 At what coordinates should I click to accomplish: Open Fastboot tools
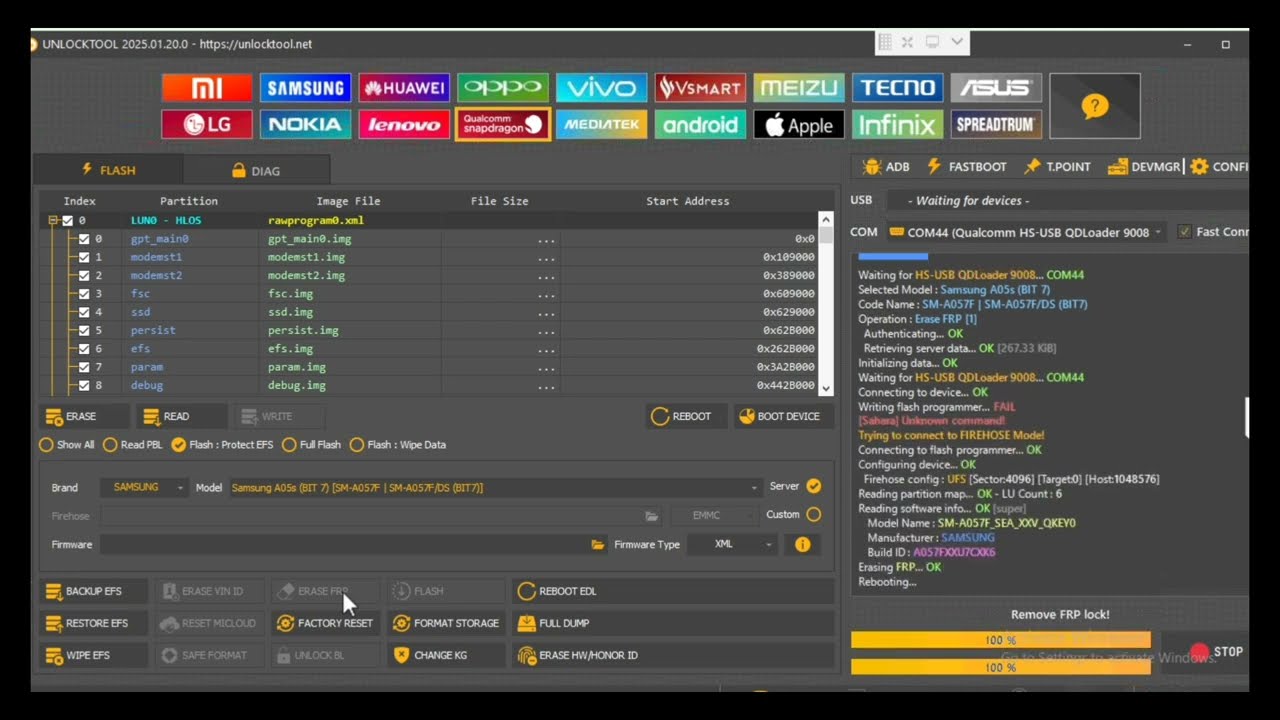click(966, 167)
